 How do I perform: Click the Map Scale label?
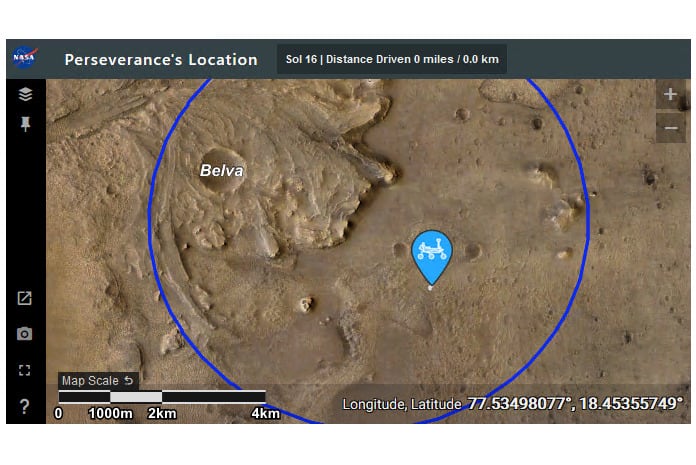point(90,381)
